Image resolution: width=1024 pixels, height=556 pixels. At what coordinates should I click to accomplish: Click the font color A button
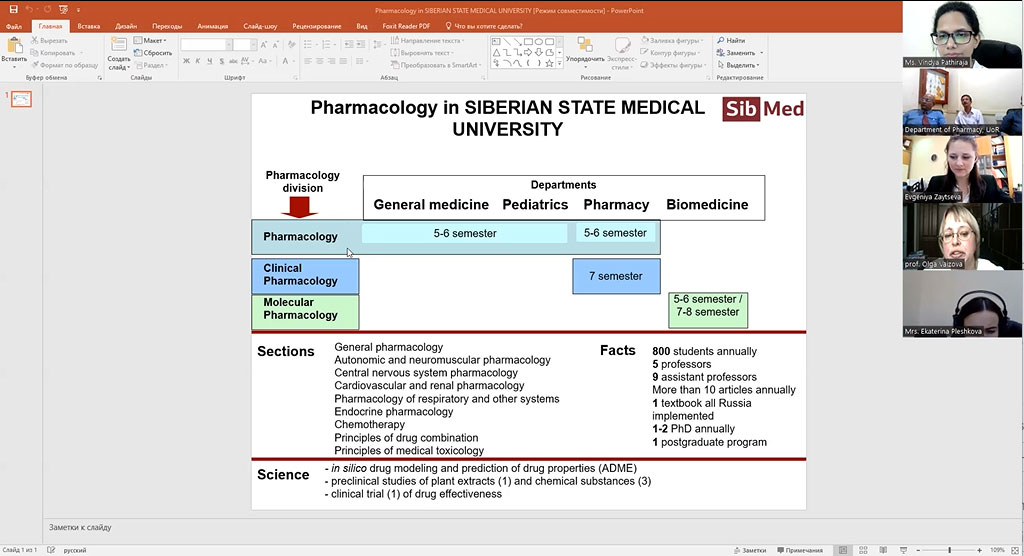[285, 61]
